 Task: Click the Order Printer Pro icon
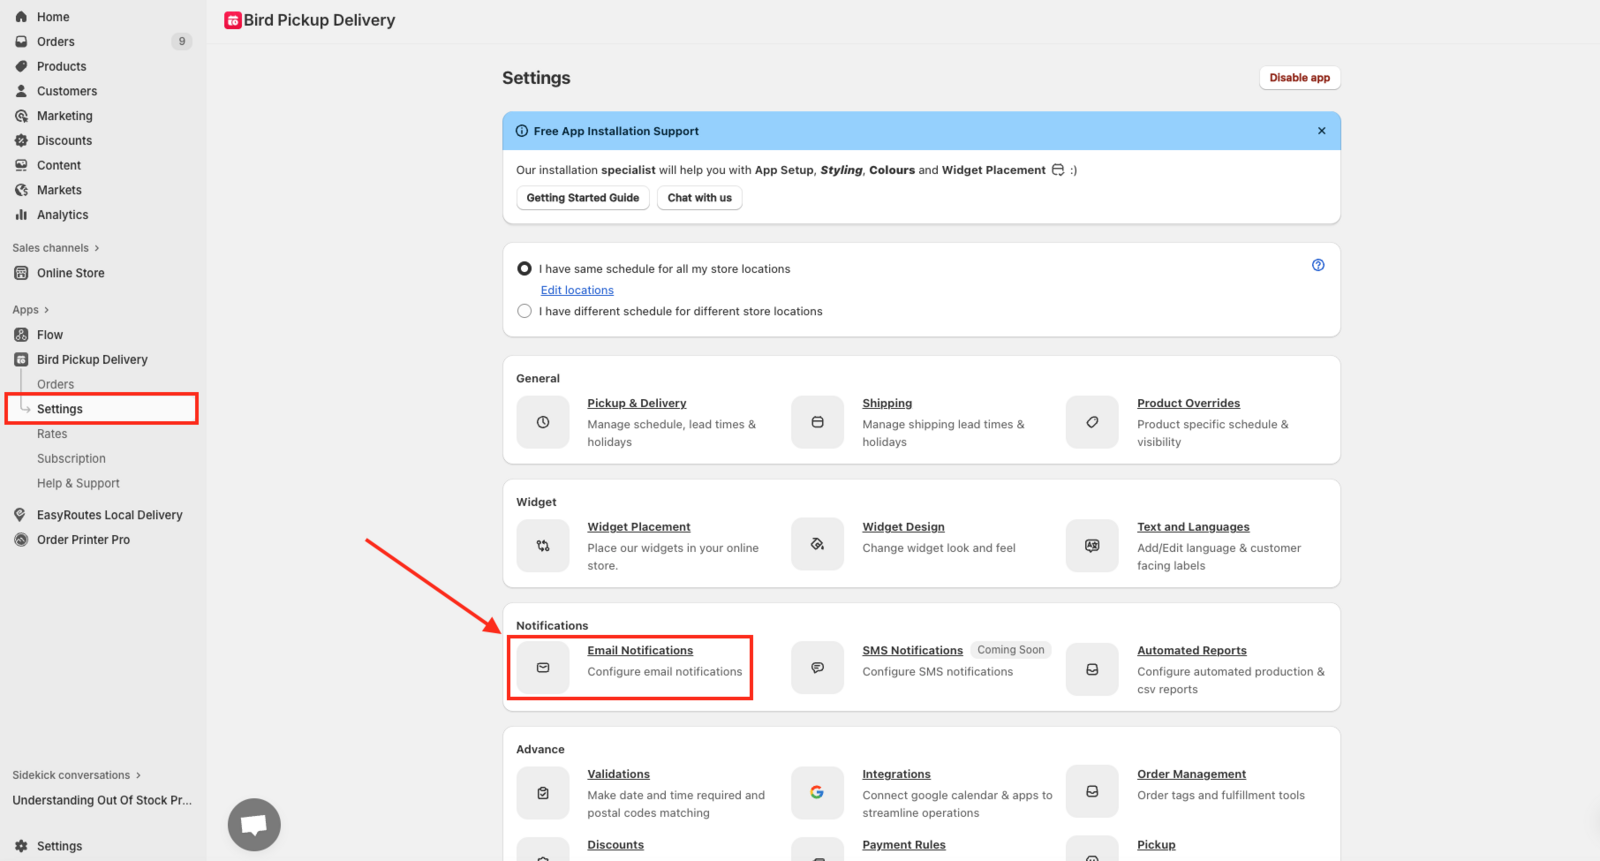pyautogui.click(x=21, y=540)
